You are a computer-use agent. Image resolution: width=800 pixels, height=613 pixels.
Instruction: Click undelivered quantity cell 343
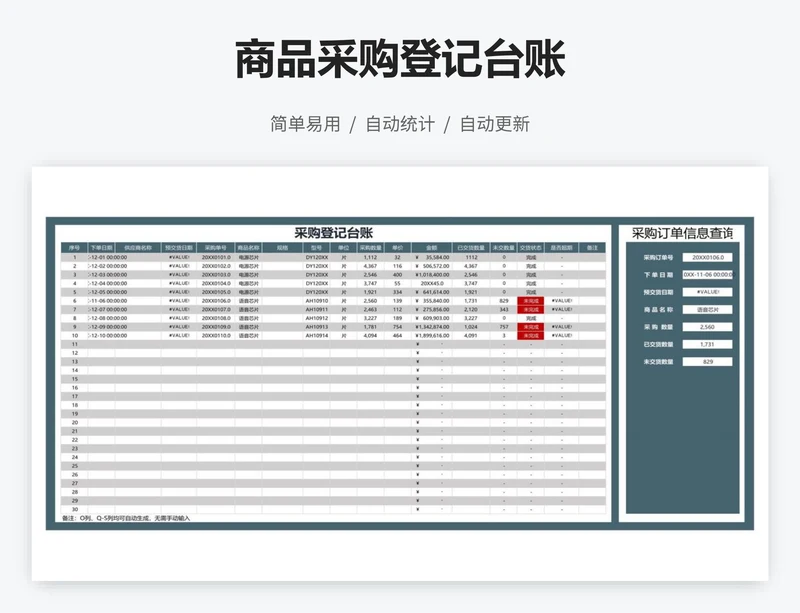tap(504, 310)
